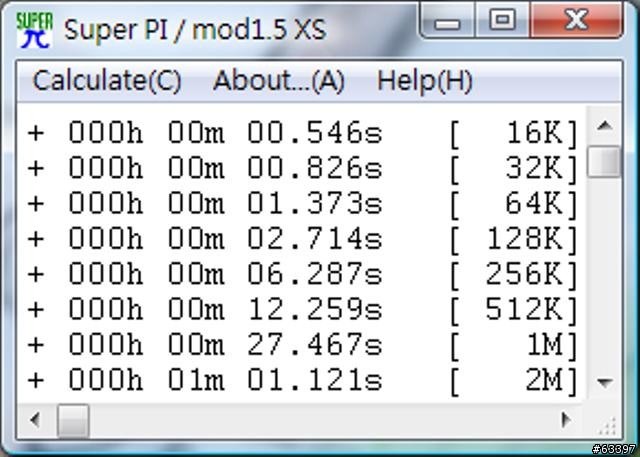Open the Help(H) menu
Image resolution: width=640 pixels, height=457 pixels.
click(424, 80)
